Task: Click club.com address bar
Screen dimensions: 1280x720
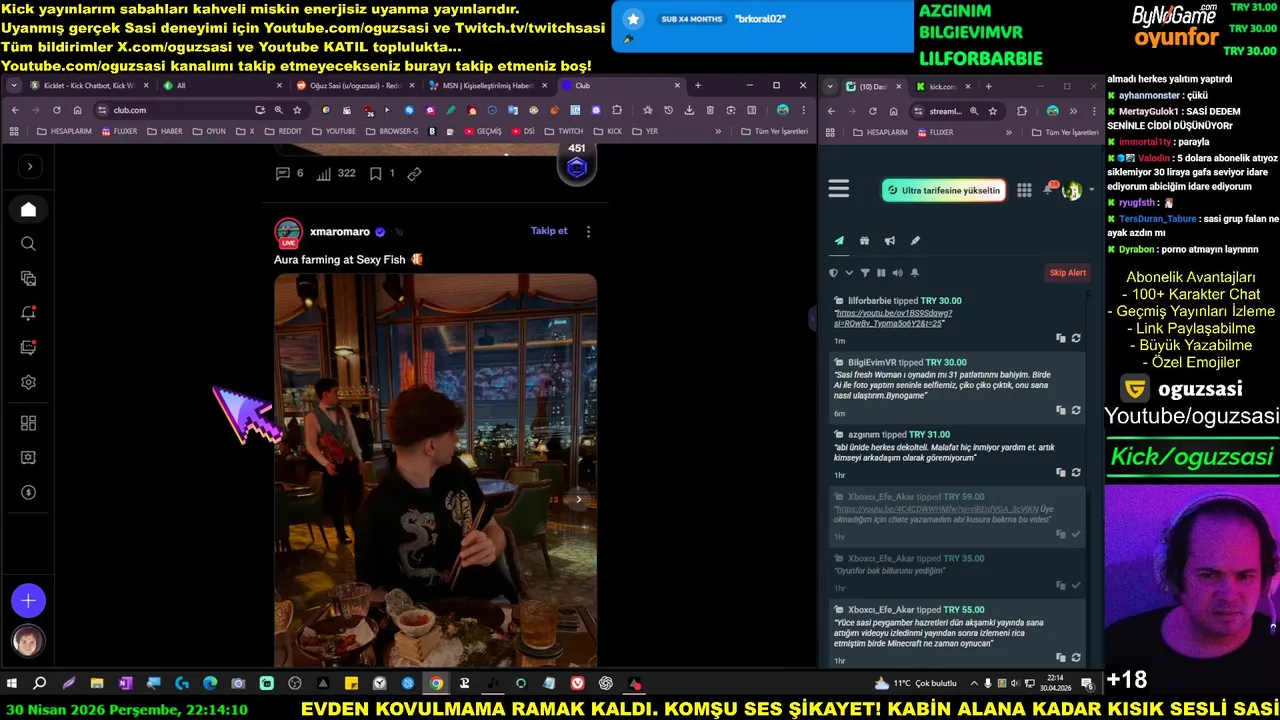Action: click(x=180, y=110)
